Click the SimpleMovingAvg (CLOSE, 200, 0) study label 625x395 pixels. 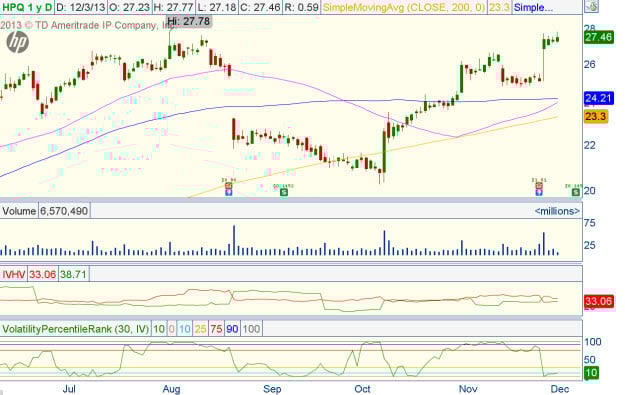[403, 7]
